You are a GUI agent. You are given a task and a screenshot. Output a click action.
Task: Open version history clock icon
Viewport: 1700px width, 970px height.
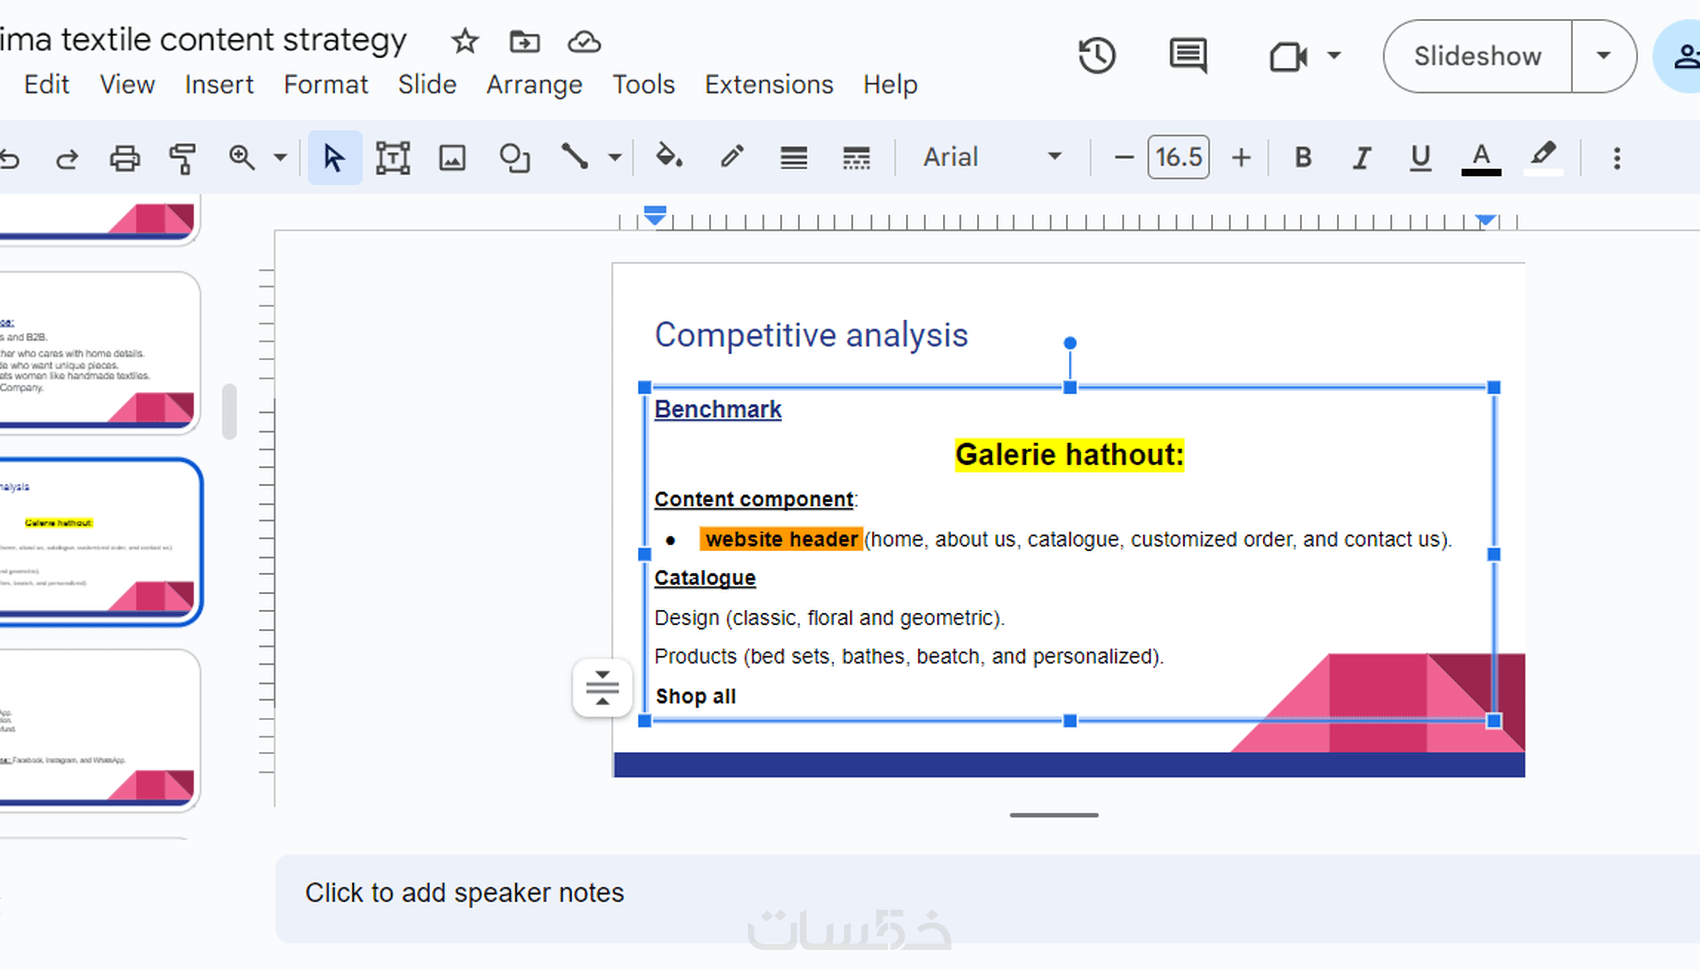coord(1097,56)
